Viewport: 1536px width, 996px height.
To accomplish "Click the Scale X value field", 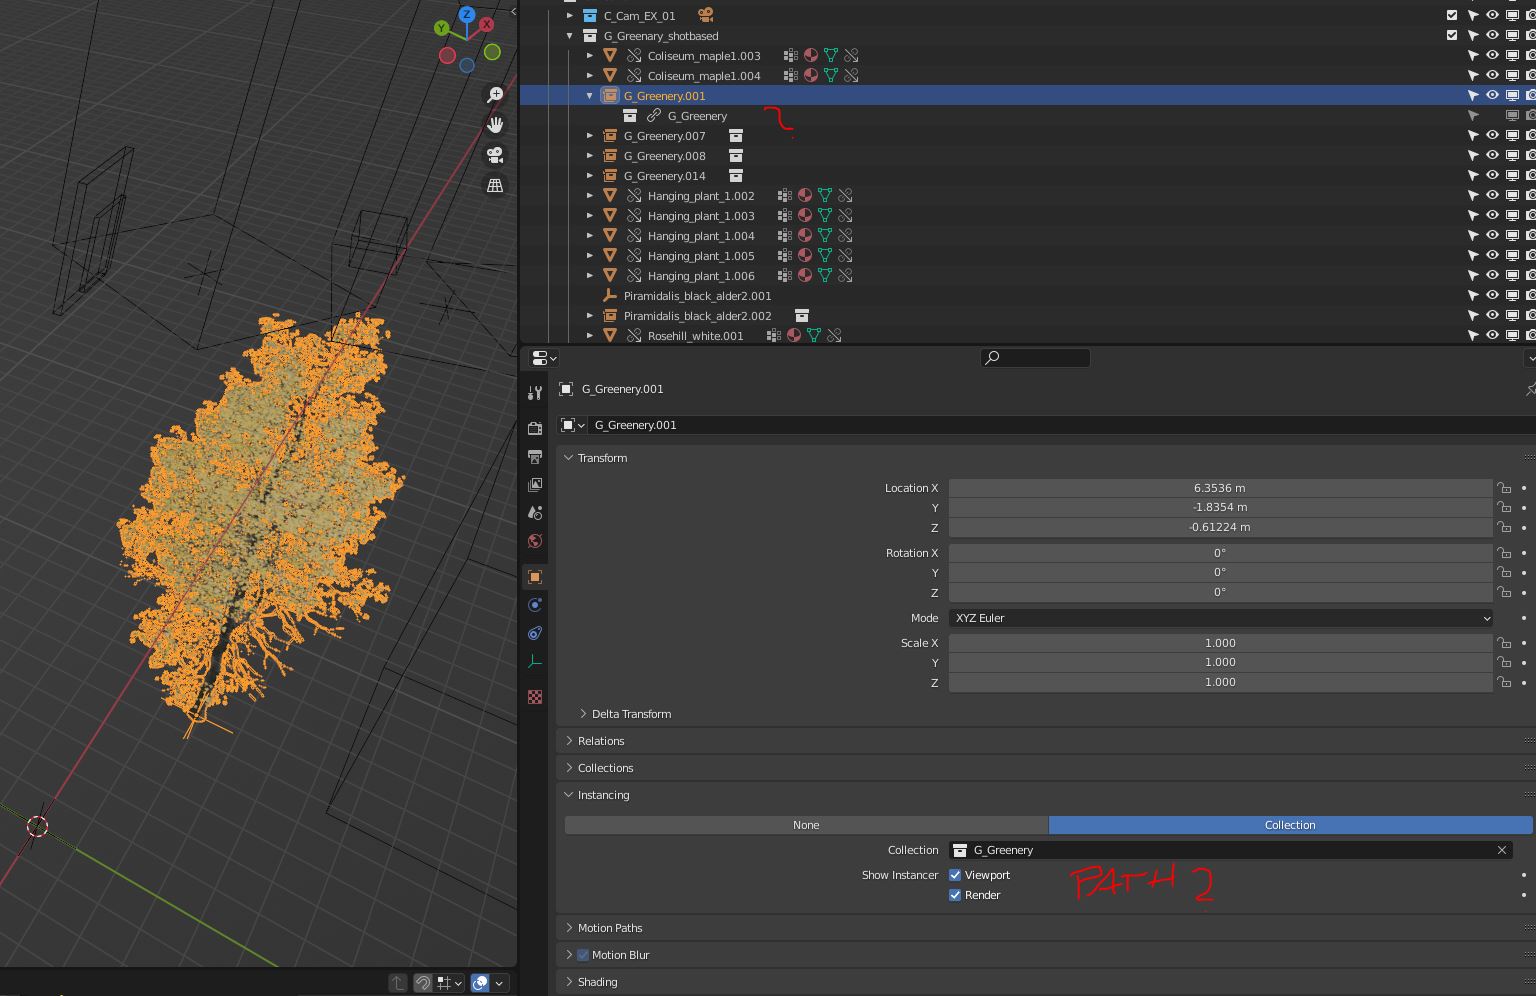I will click(1220, 643).
